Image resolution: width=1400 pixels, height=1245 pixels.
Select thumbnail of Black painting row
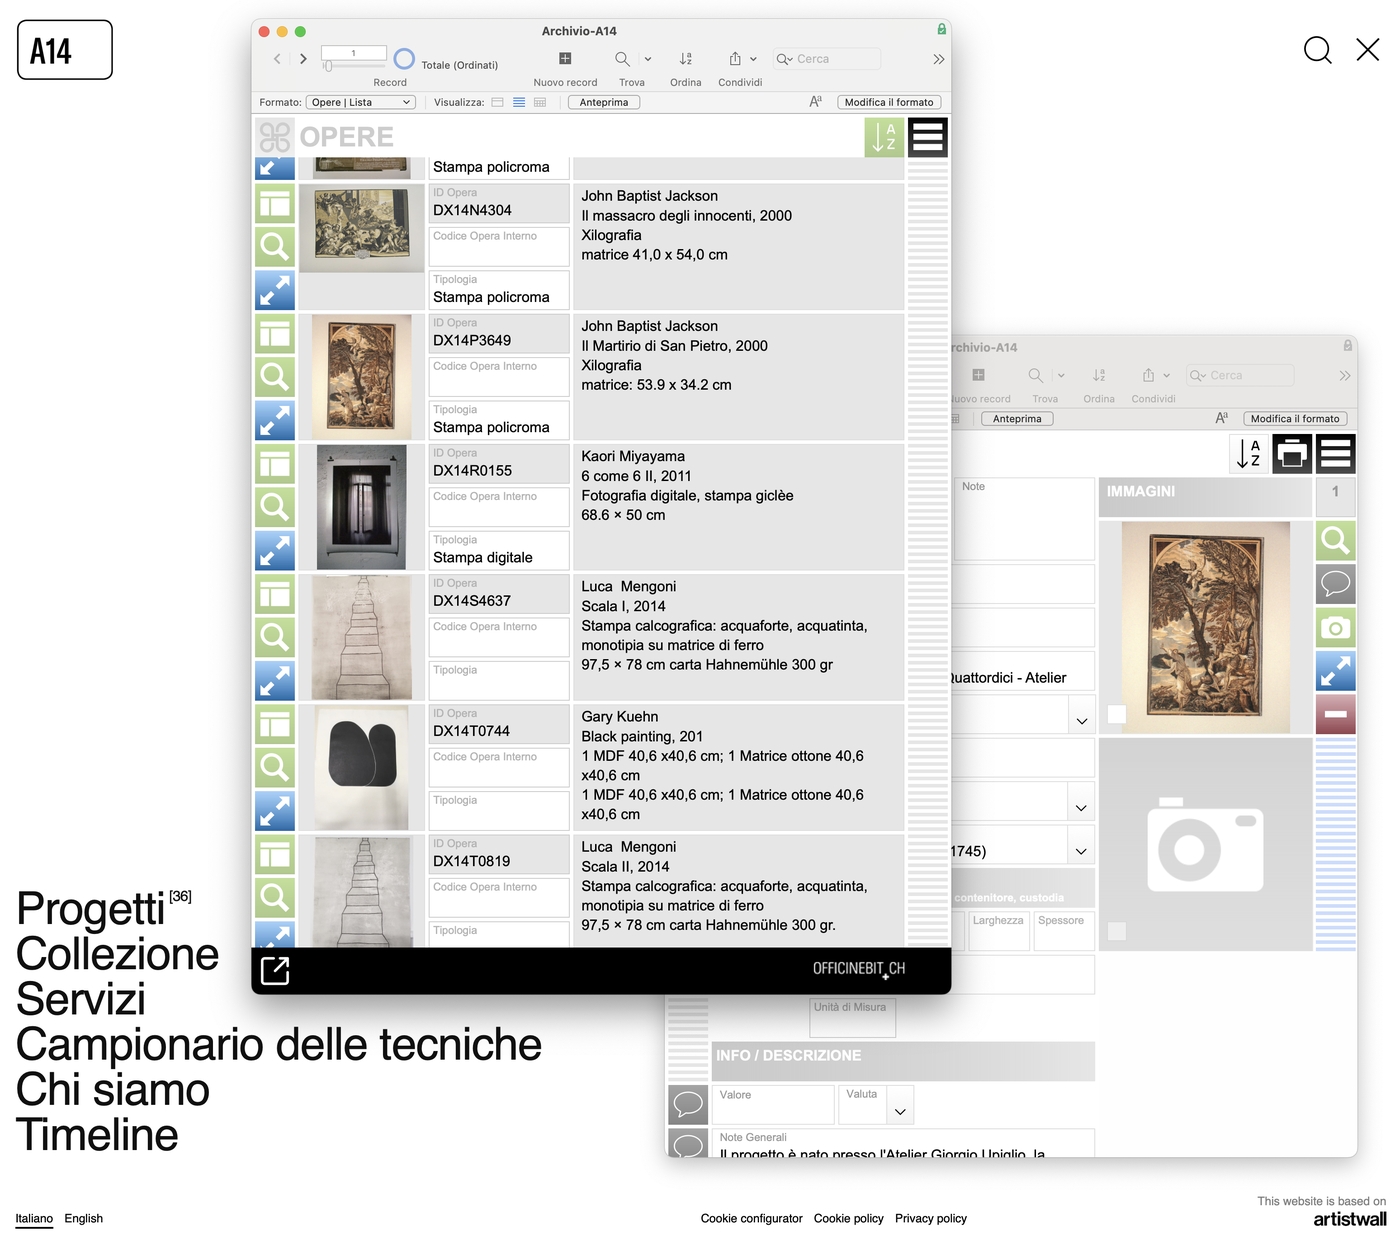point(362,768)
